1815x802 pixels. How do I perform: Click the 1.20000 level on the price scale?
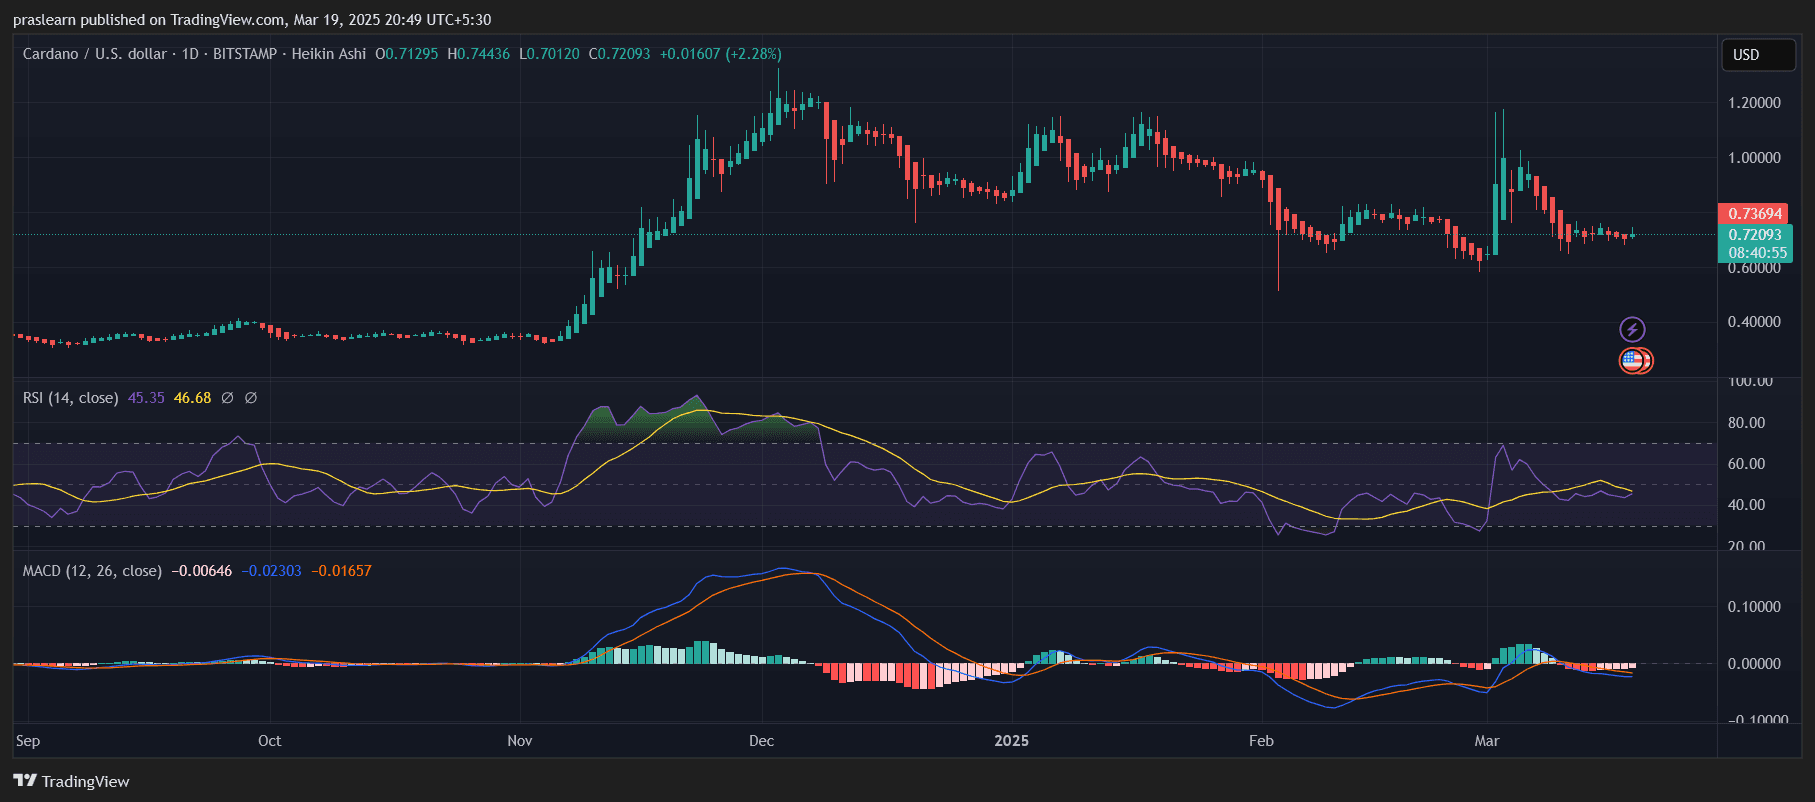(1754, 103)
